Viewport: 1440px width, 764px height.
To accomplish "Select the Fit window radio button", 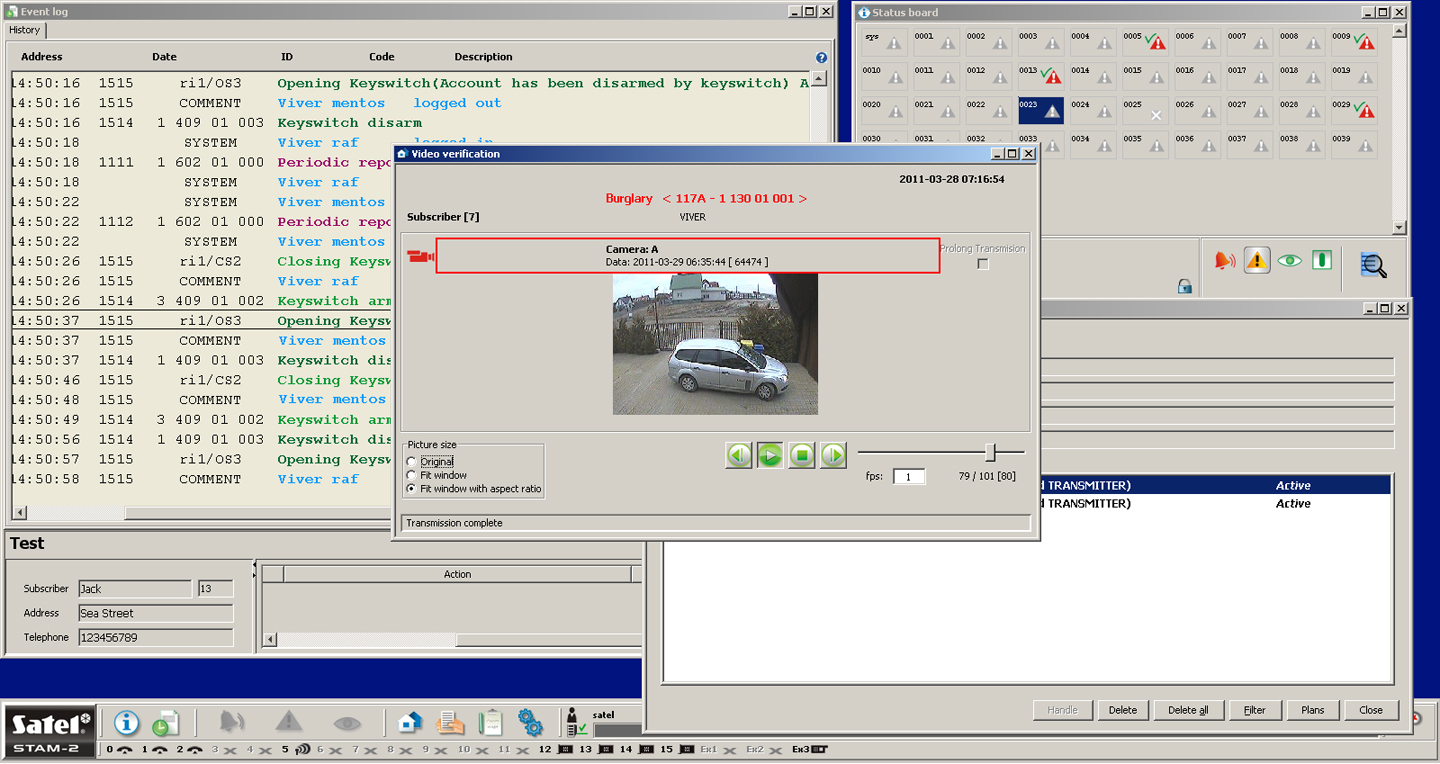I will coord(411,475).
